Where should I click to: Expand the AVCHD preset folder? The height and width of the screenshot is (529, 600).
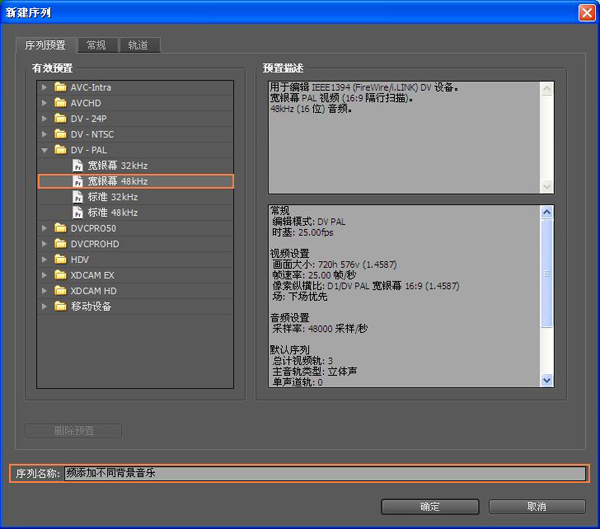pos(44,103)
